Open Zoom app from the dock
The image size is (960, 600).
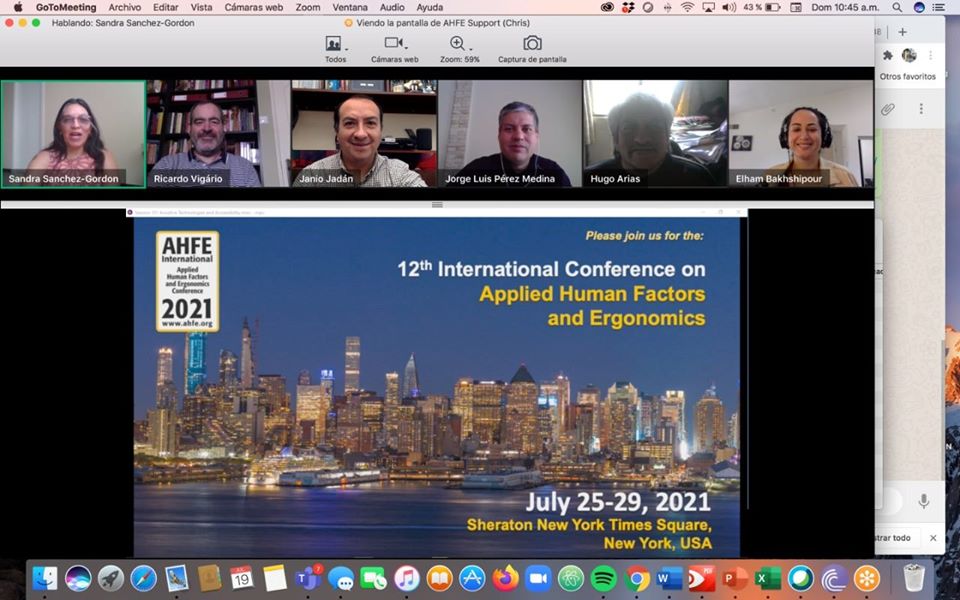(538, 578)
